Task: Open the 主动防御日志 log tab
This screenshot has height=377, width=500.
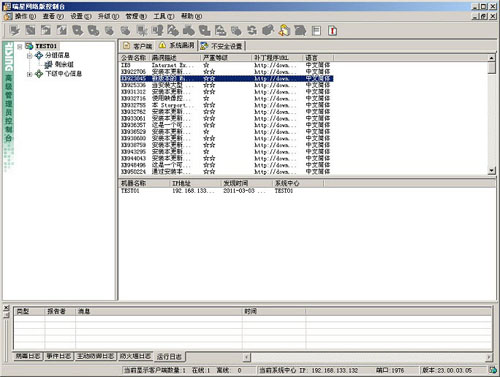Action: tap(95, 356)
